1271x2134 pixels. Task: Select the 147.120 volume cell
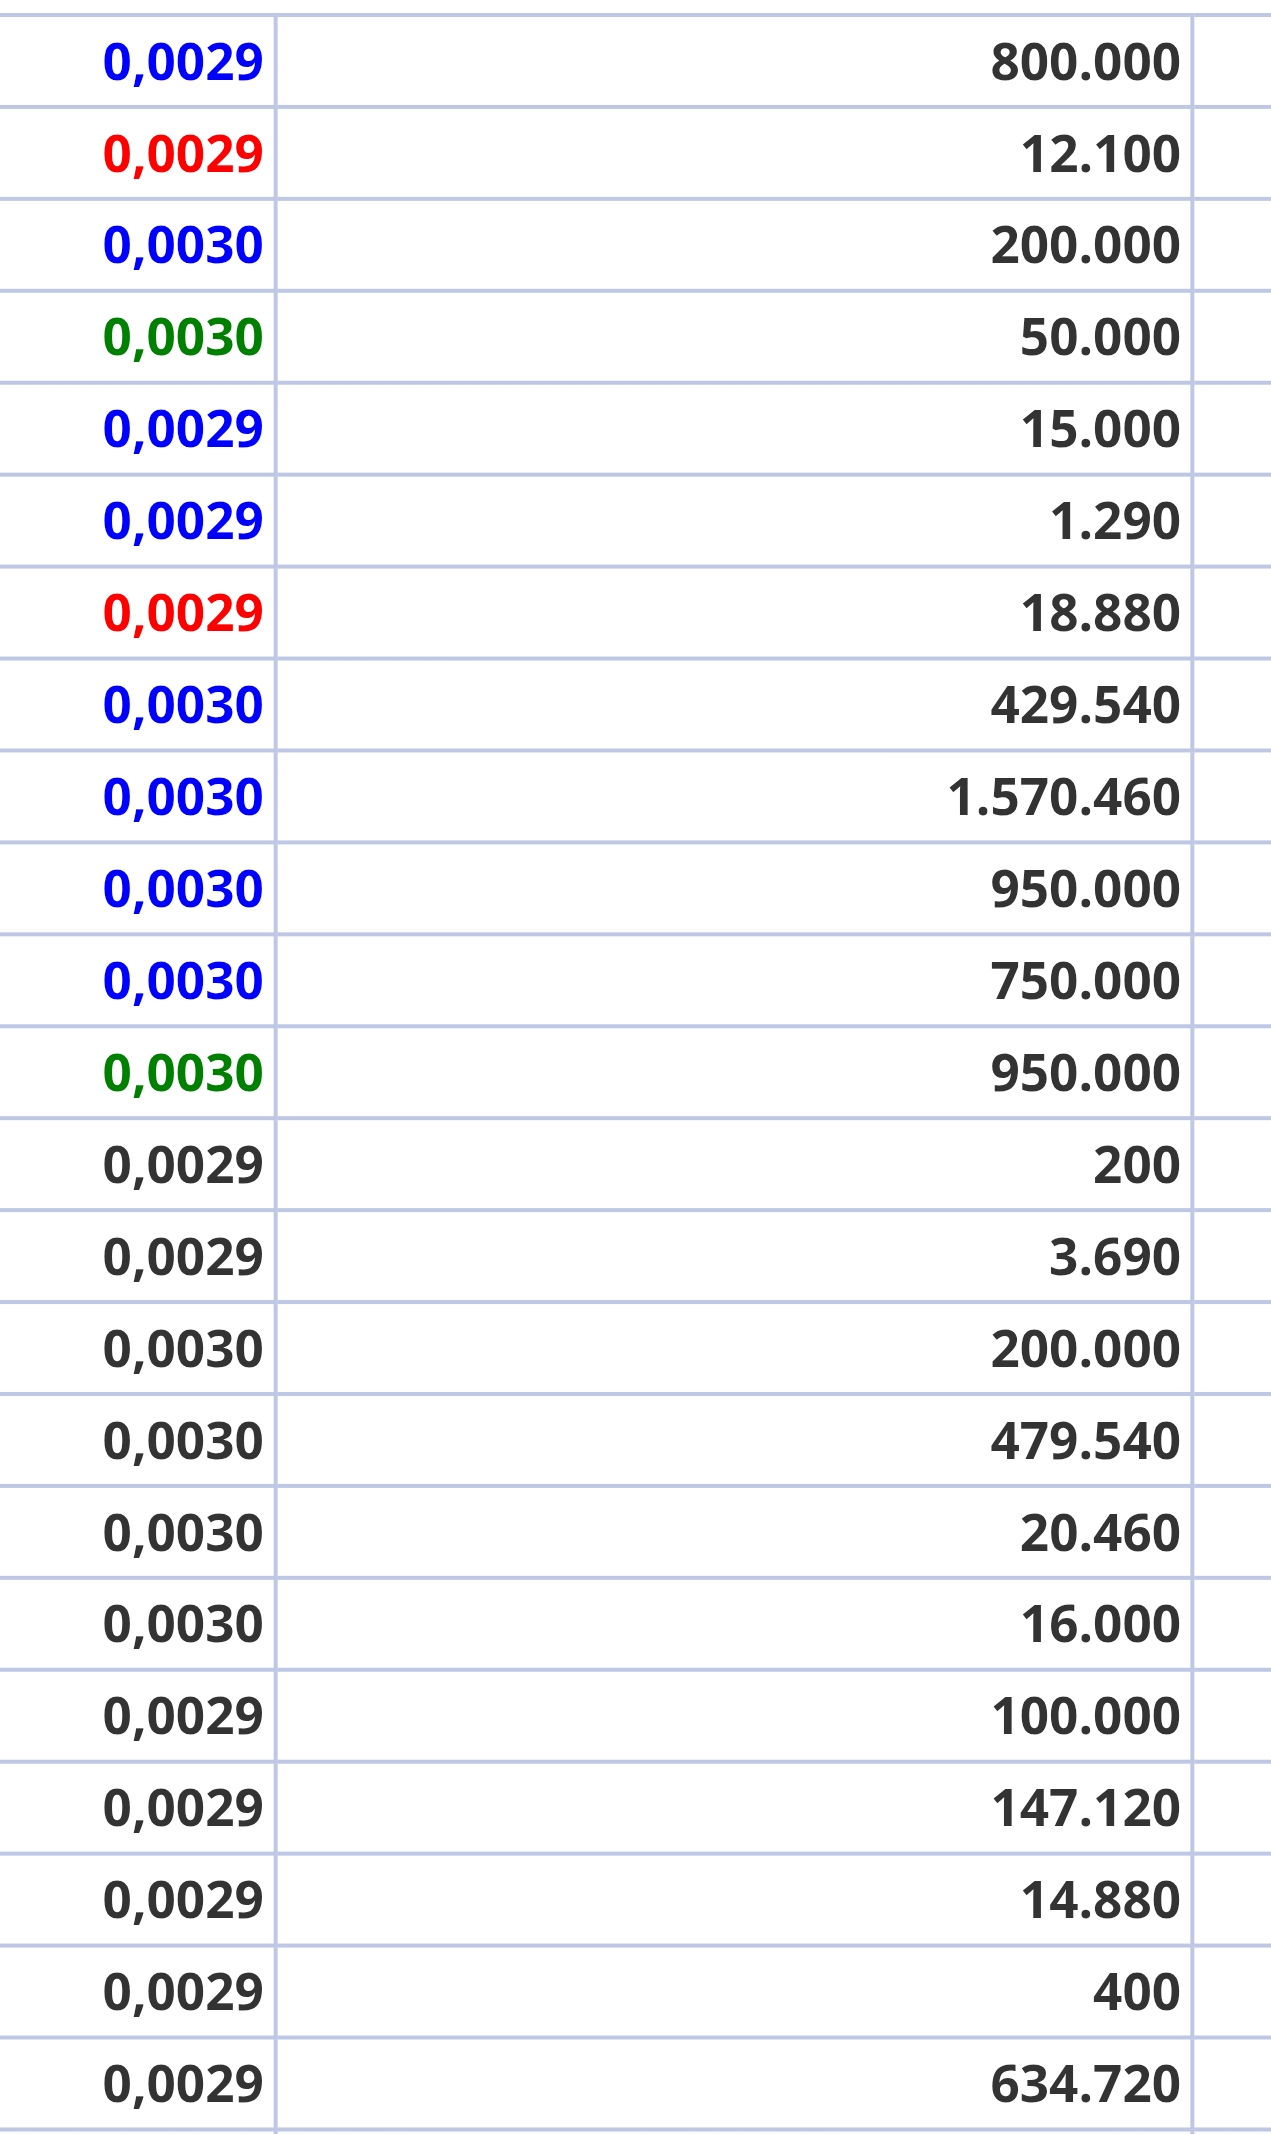734,1808
